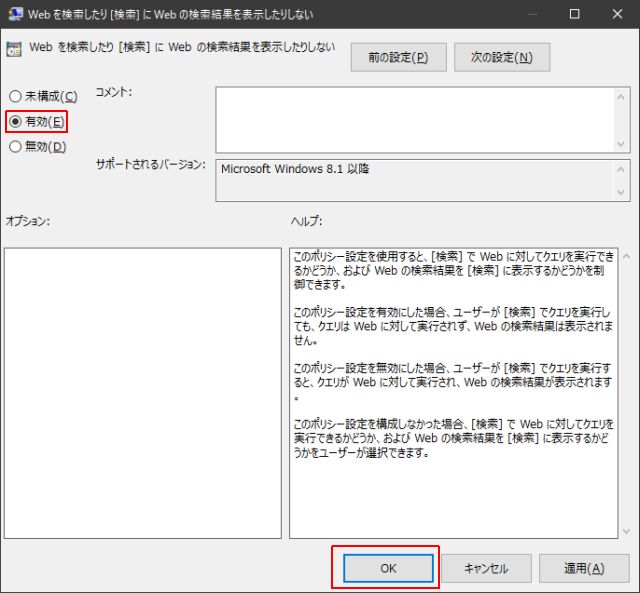Image resolution: width=640 pixels, height=593 pixels.
Task: Select the 未構成(C) radio button
Action: coord(15,97)
